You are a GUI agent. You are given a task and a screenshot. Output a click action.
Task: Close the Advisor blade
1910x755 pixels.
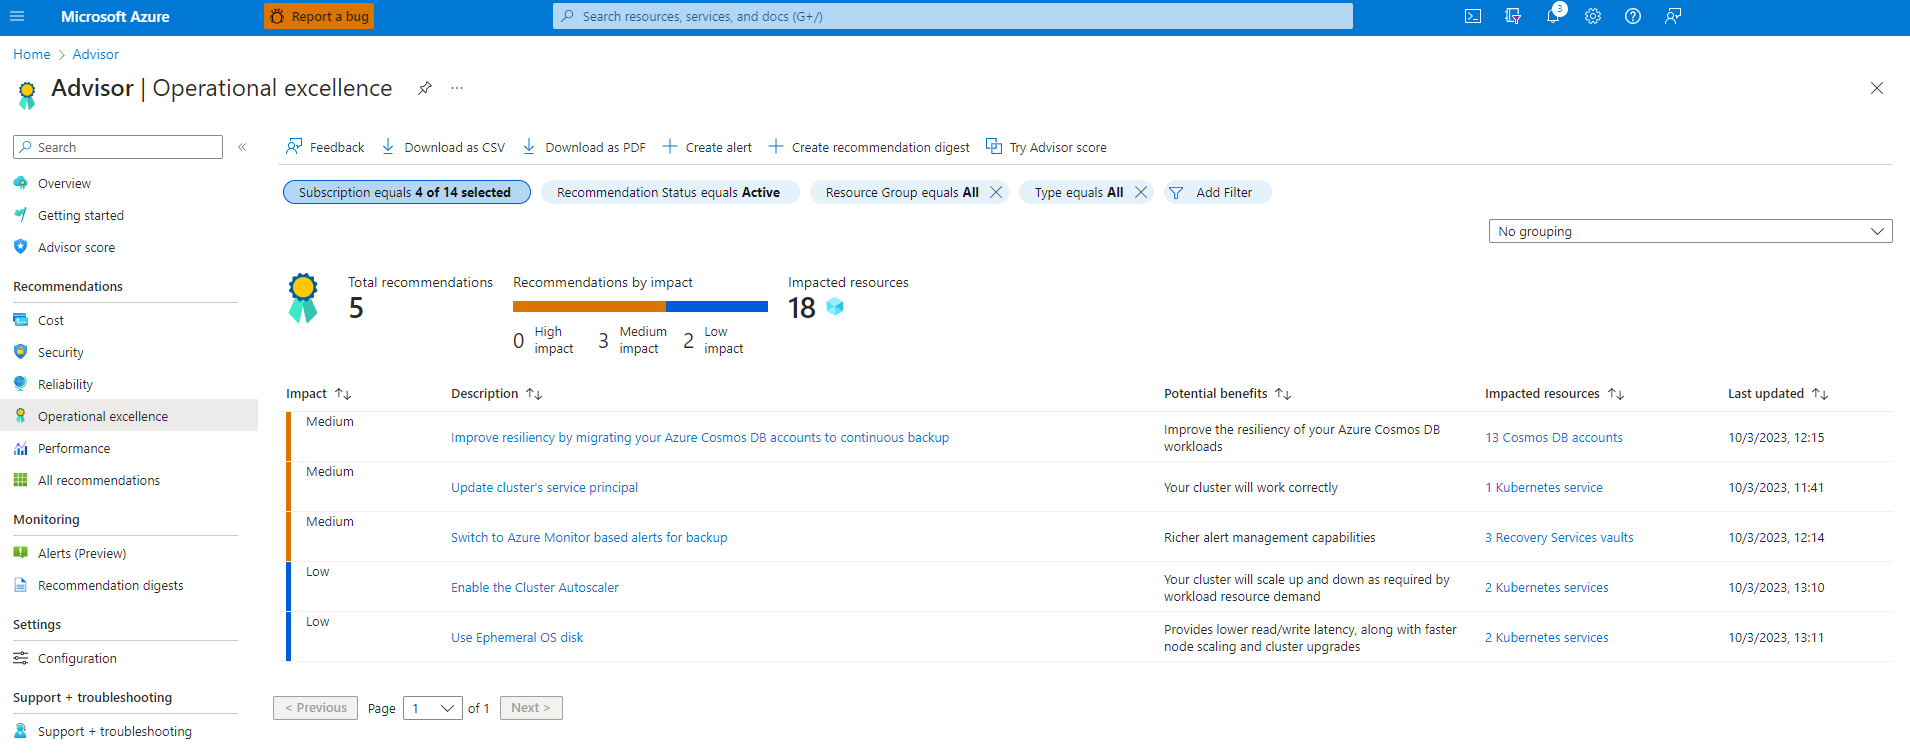pos(1877,88)
